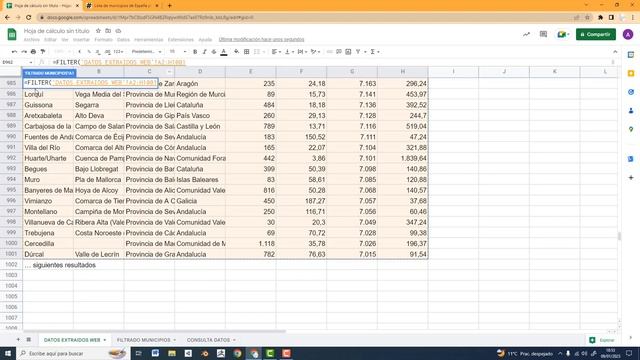Click the cell name box
Image resolution: width=640 pixels, height=360 pixels.
pos(17,62)
